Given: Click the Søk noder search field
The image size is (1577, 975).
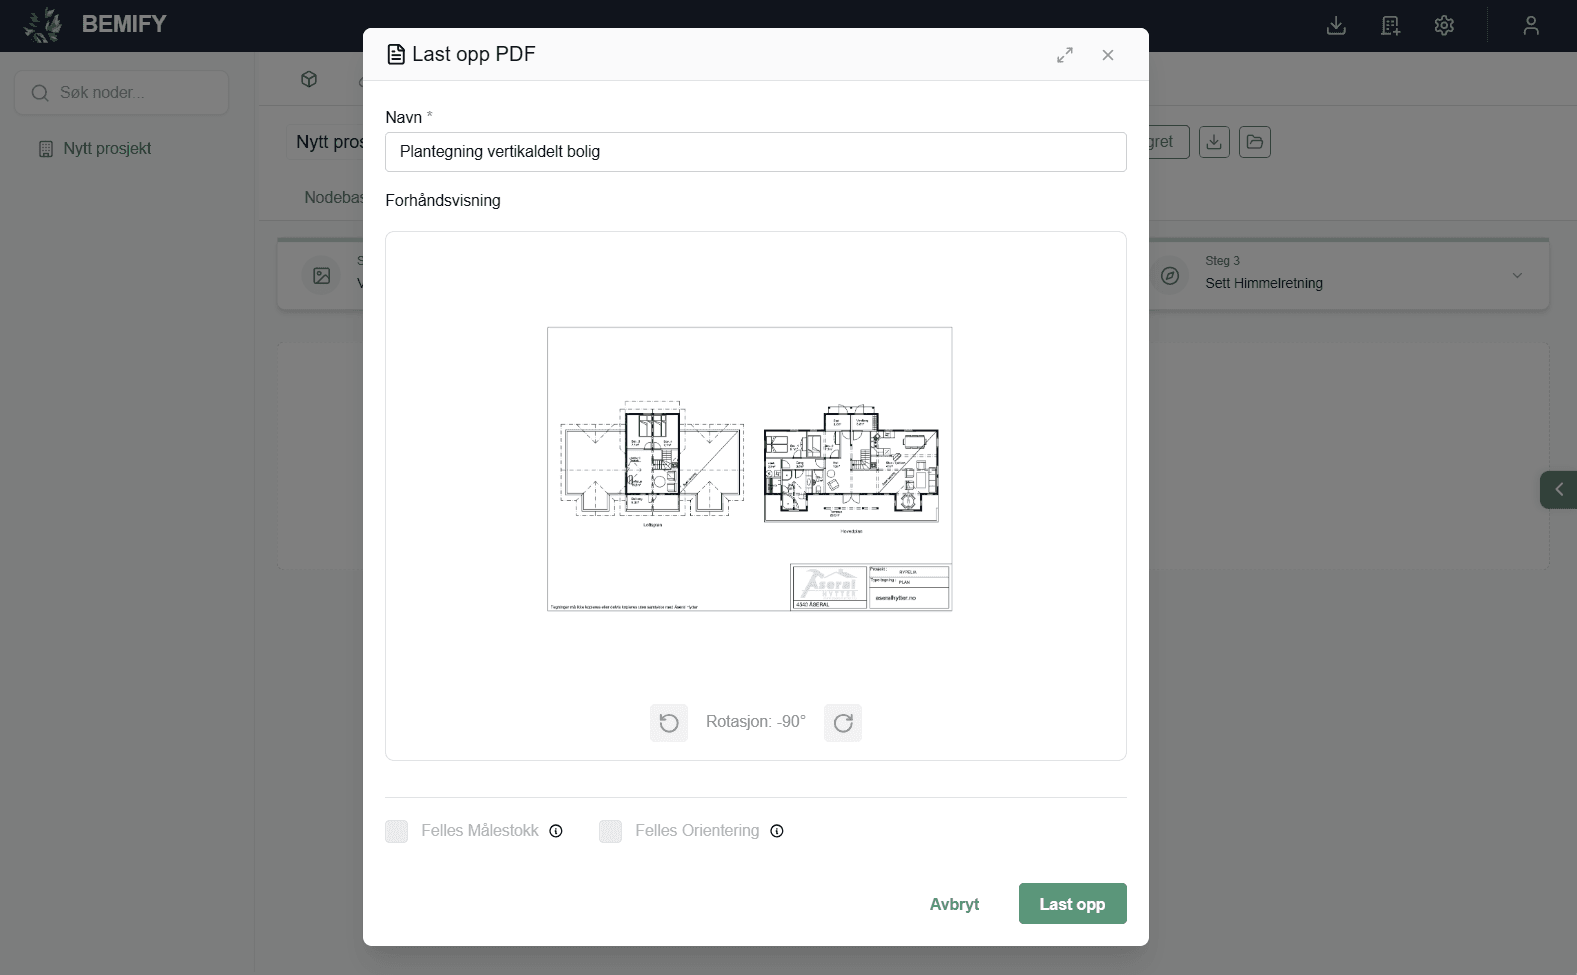Looking at the screenshot, I should click(121, 93).
